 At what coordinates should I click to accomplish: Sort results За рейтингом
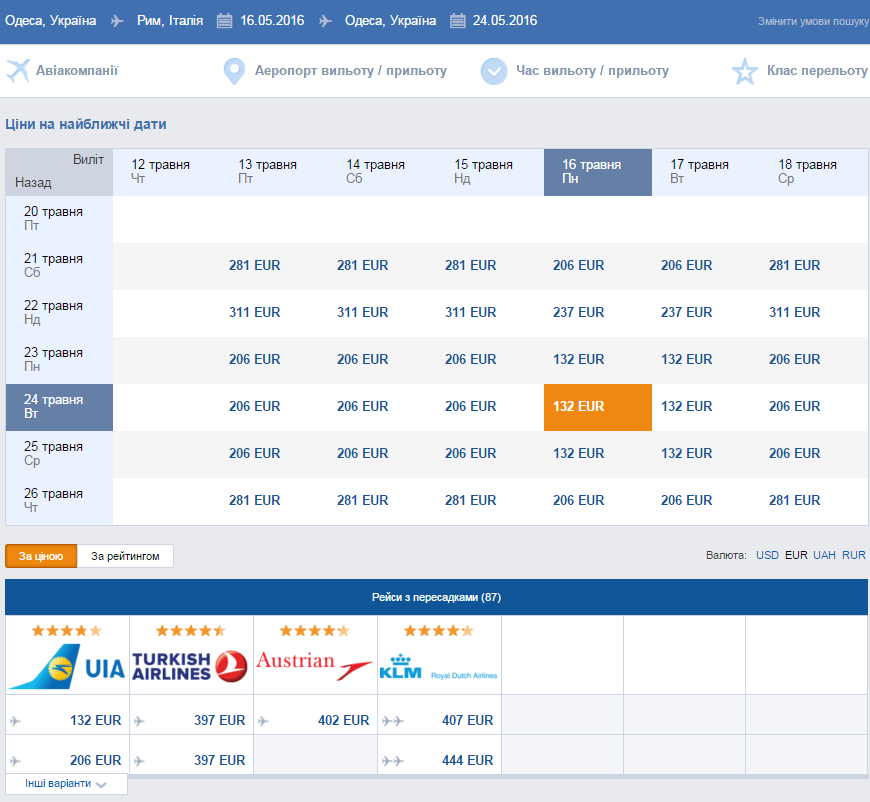coord(125,556)
